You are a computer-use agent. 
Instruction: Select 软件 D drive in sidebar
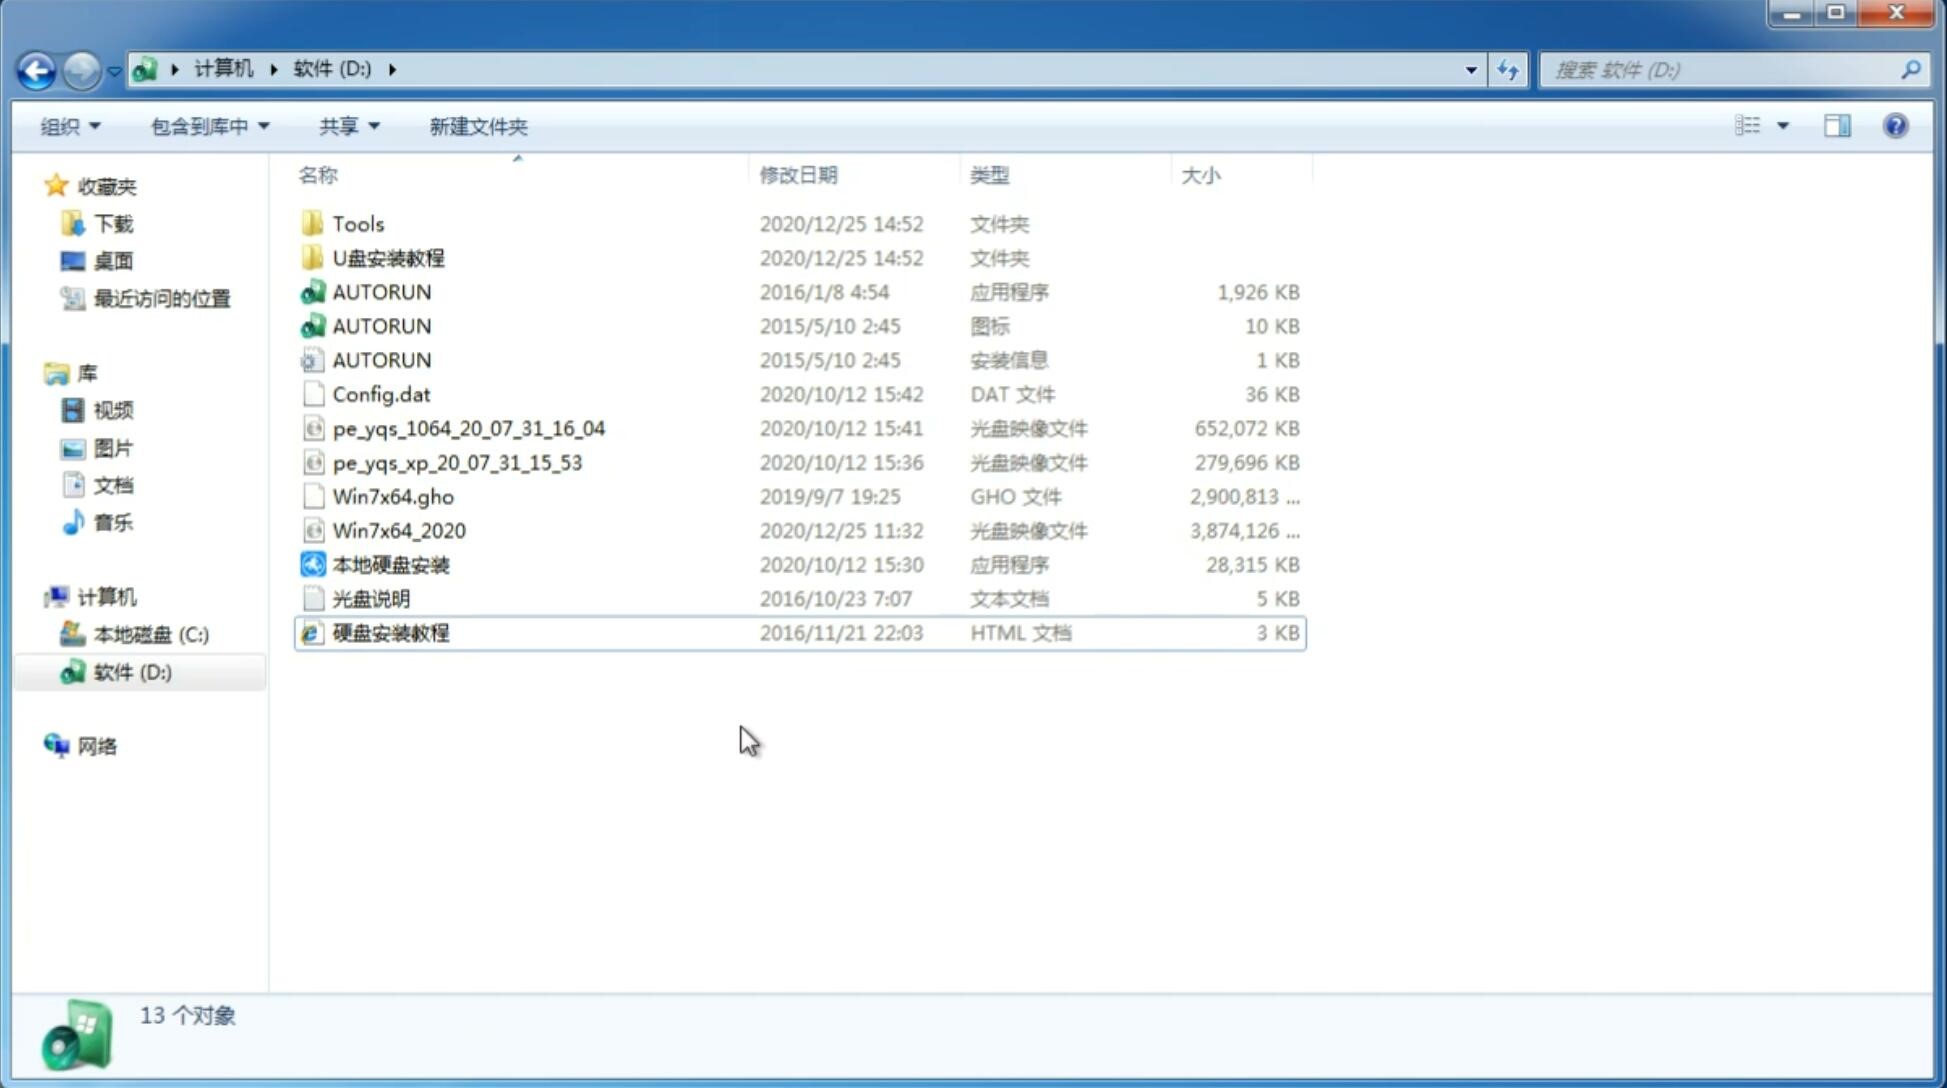(132, 671)
